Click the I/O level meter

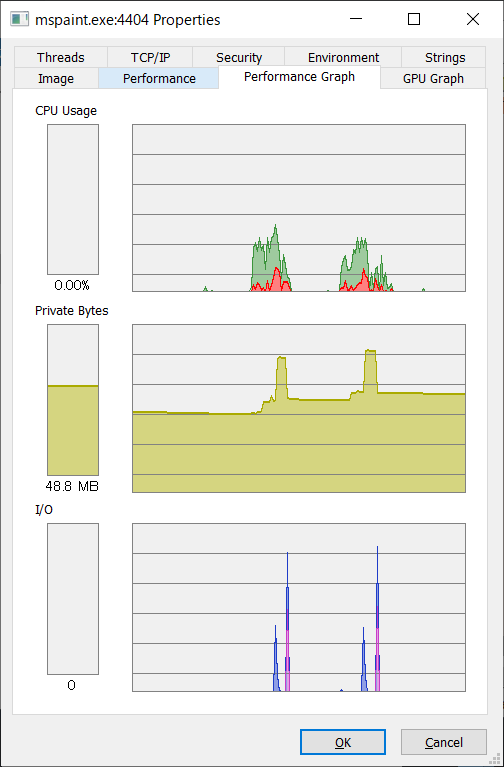click(73, 599)
